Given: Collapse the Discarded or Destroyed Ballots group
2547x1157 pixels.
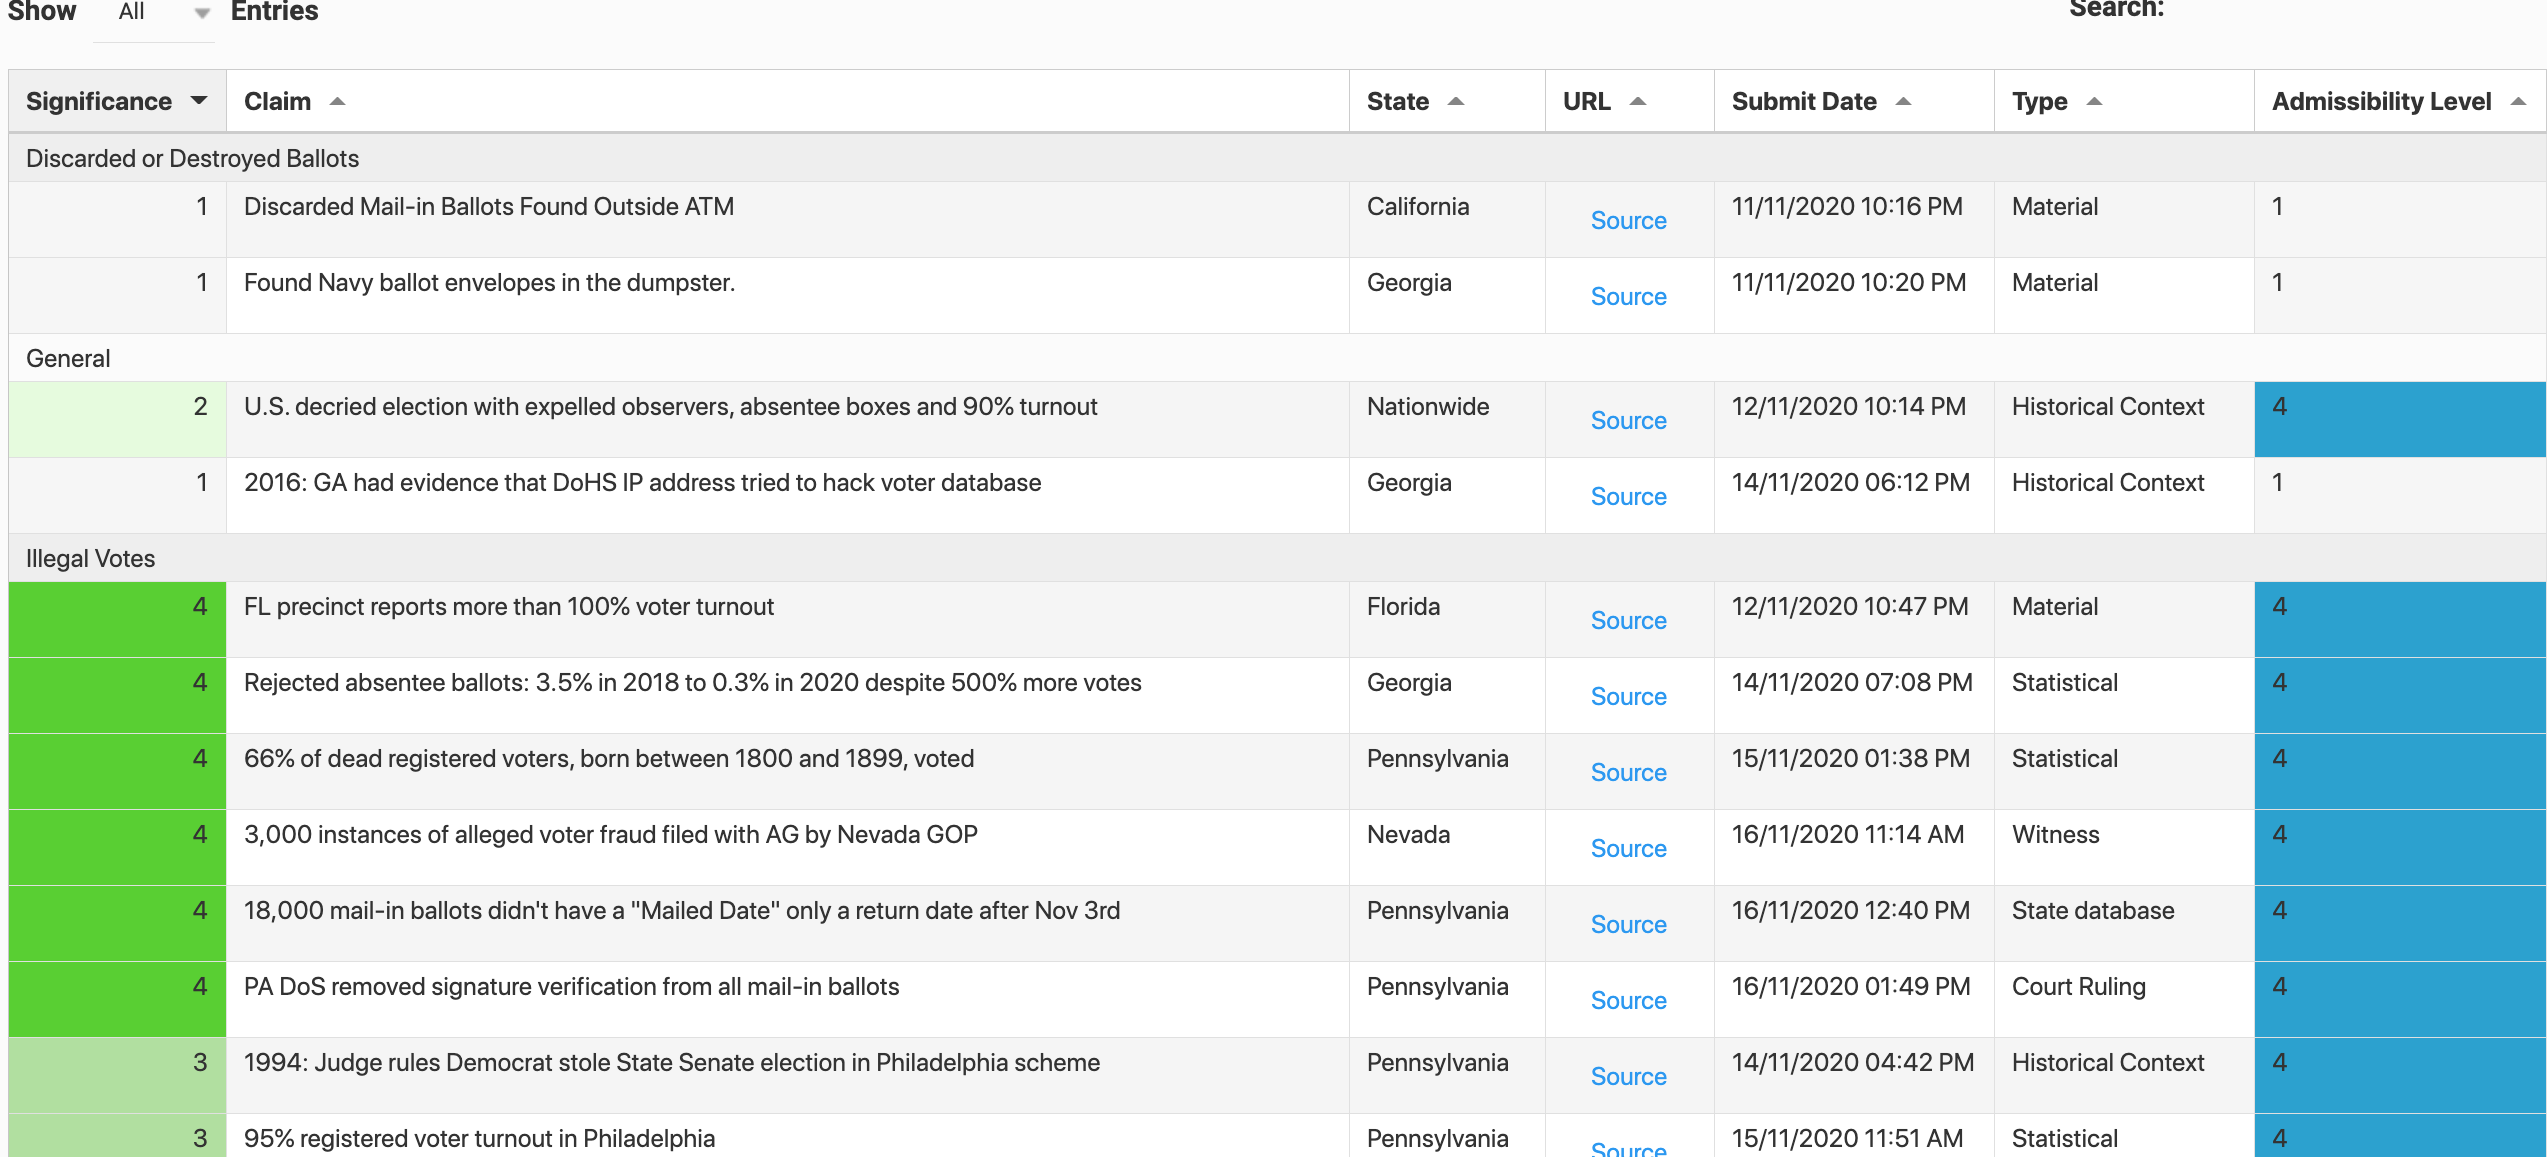Looking at the screenshot, I should coord(192,158).
